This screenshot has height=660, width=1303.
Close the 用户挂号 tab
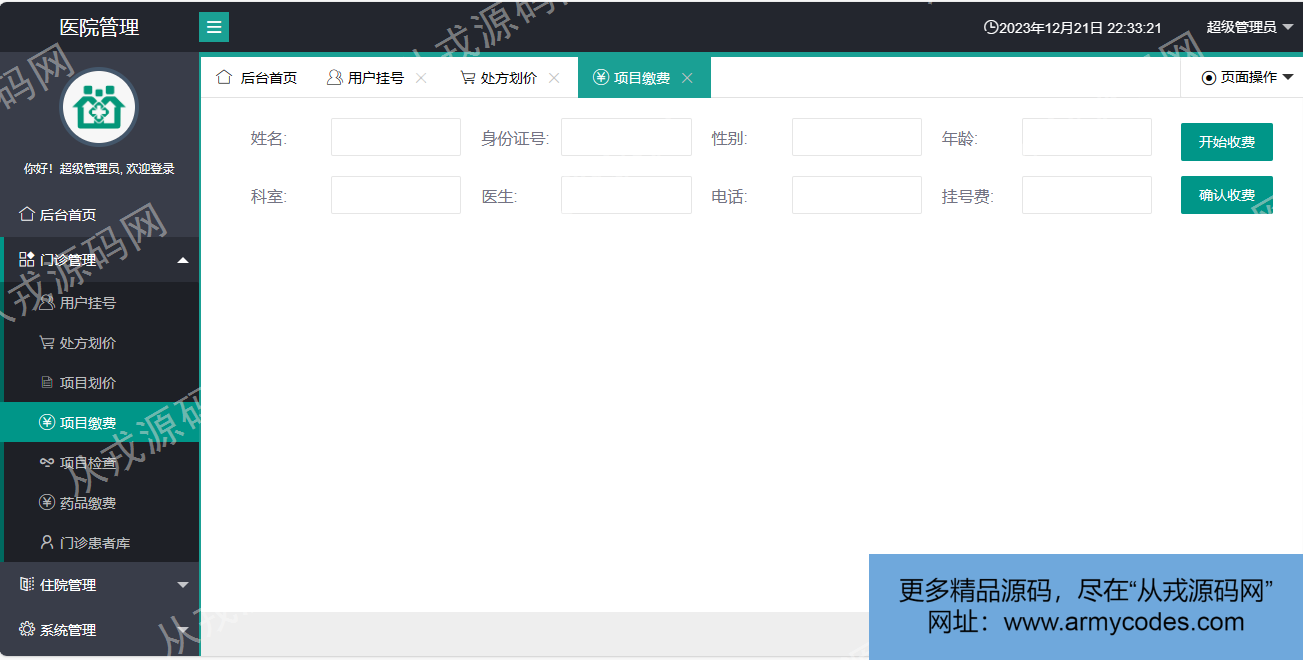pyautogui.click(x=421, y=78)
